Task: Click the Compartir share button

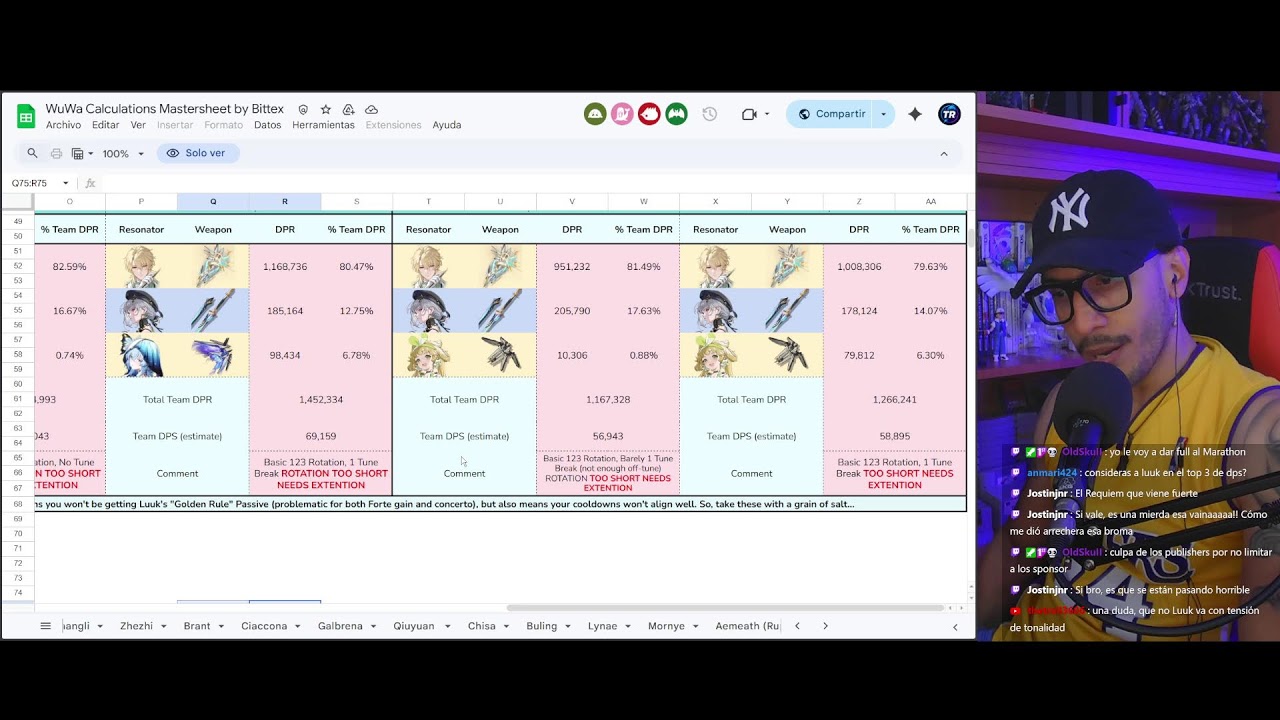Action: click(830, 114)
